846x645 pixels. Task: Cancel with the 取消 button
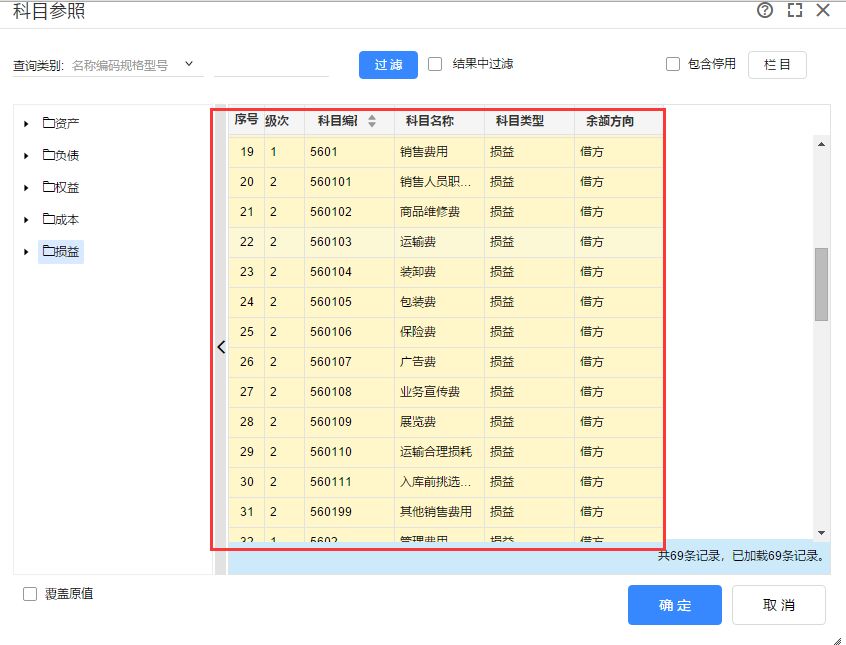coord(779,605)
